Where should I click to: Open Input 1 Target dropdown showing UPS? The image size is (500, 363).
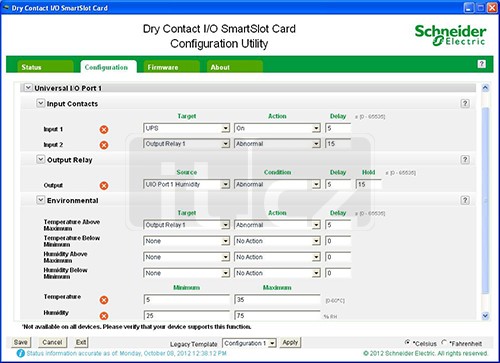(187, 128)
